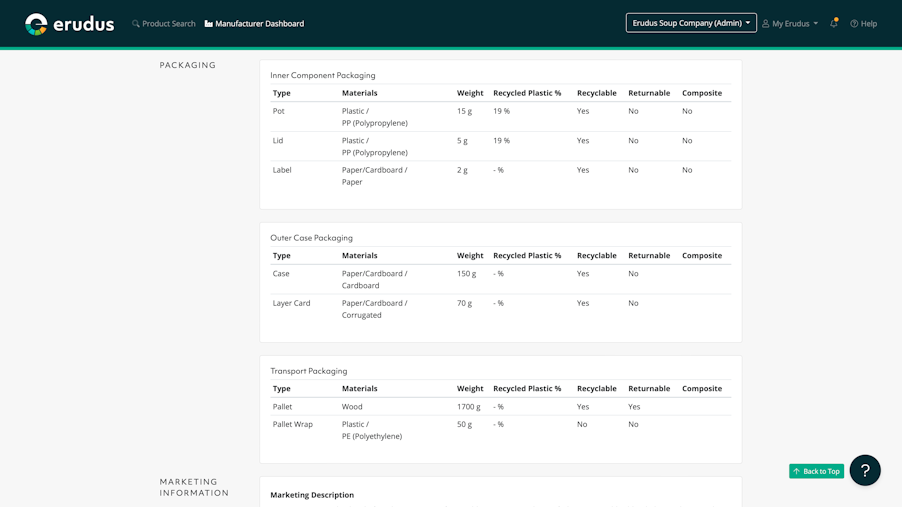Screen dimensions: 902x507
Task: Click the '15 g' weight value
Action: [x=464, y=111]
